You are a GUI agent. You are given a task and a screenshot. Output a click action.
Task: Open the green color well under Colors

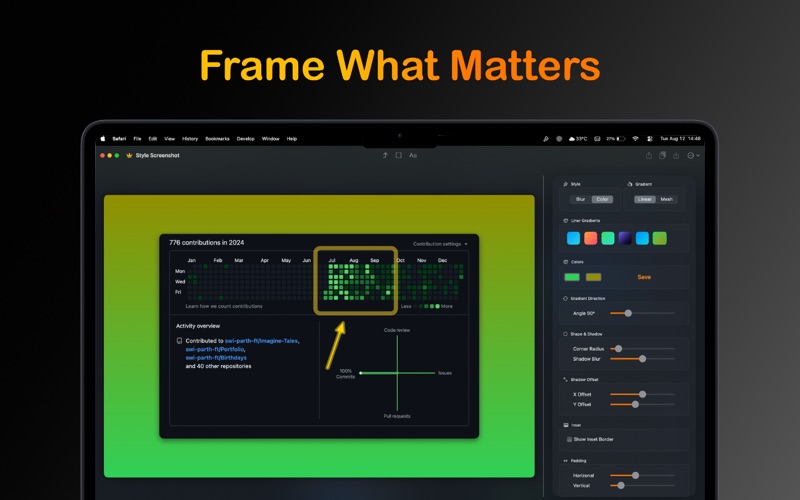click(572, 277)
